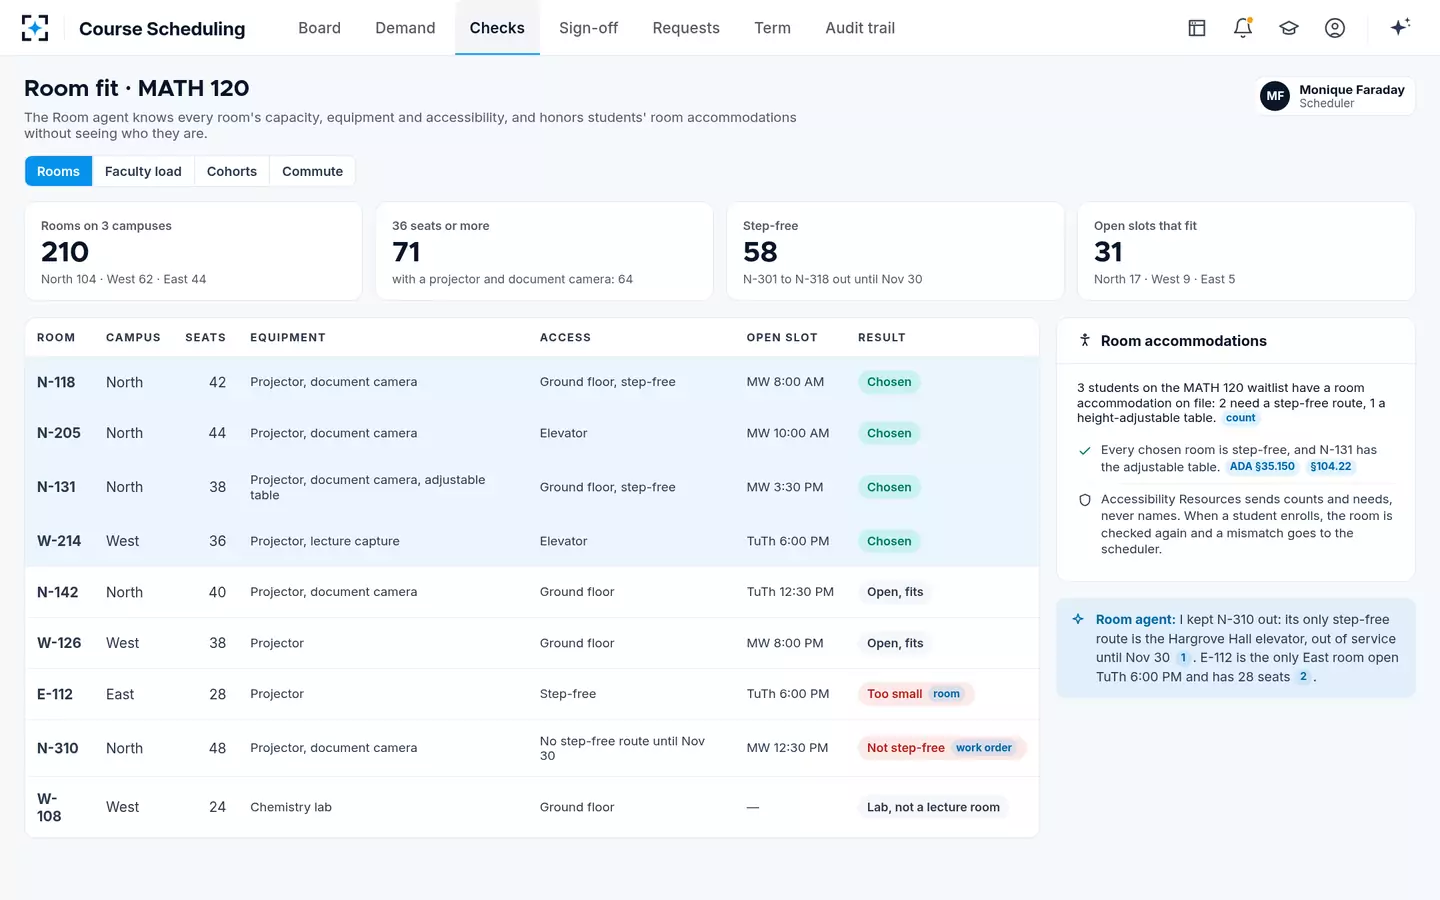Click the Chosen badge for N-118

coord(889,382)
